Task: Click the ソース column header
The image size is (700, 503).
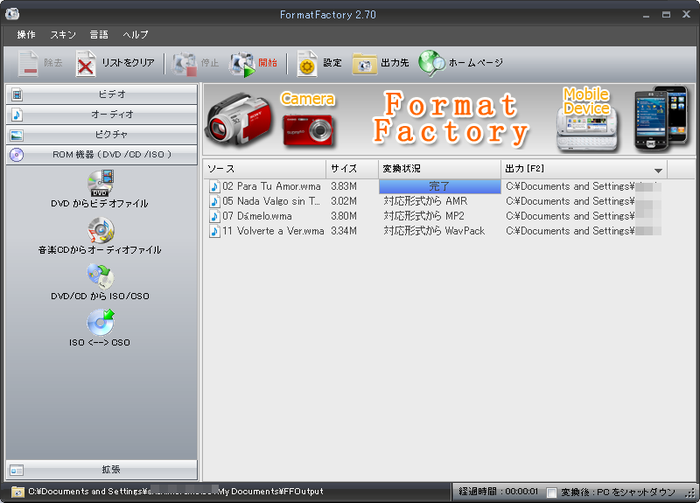Action: (x=265, y=169)
